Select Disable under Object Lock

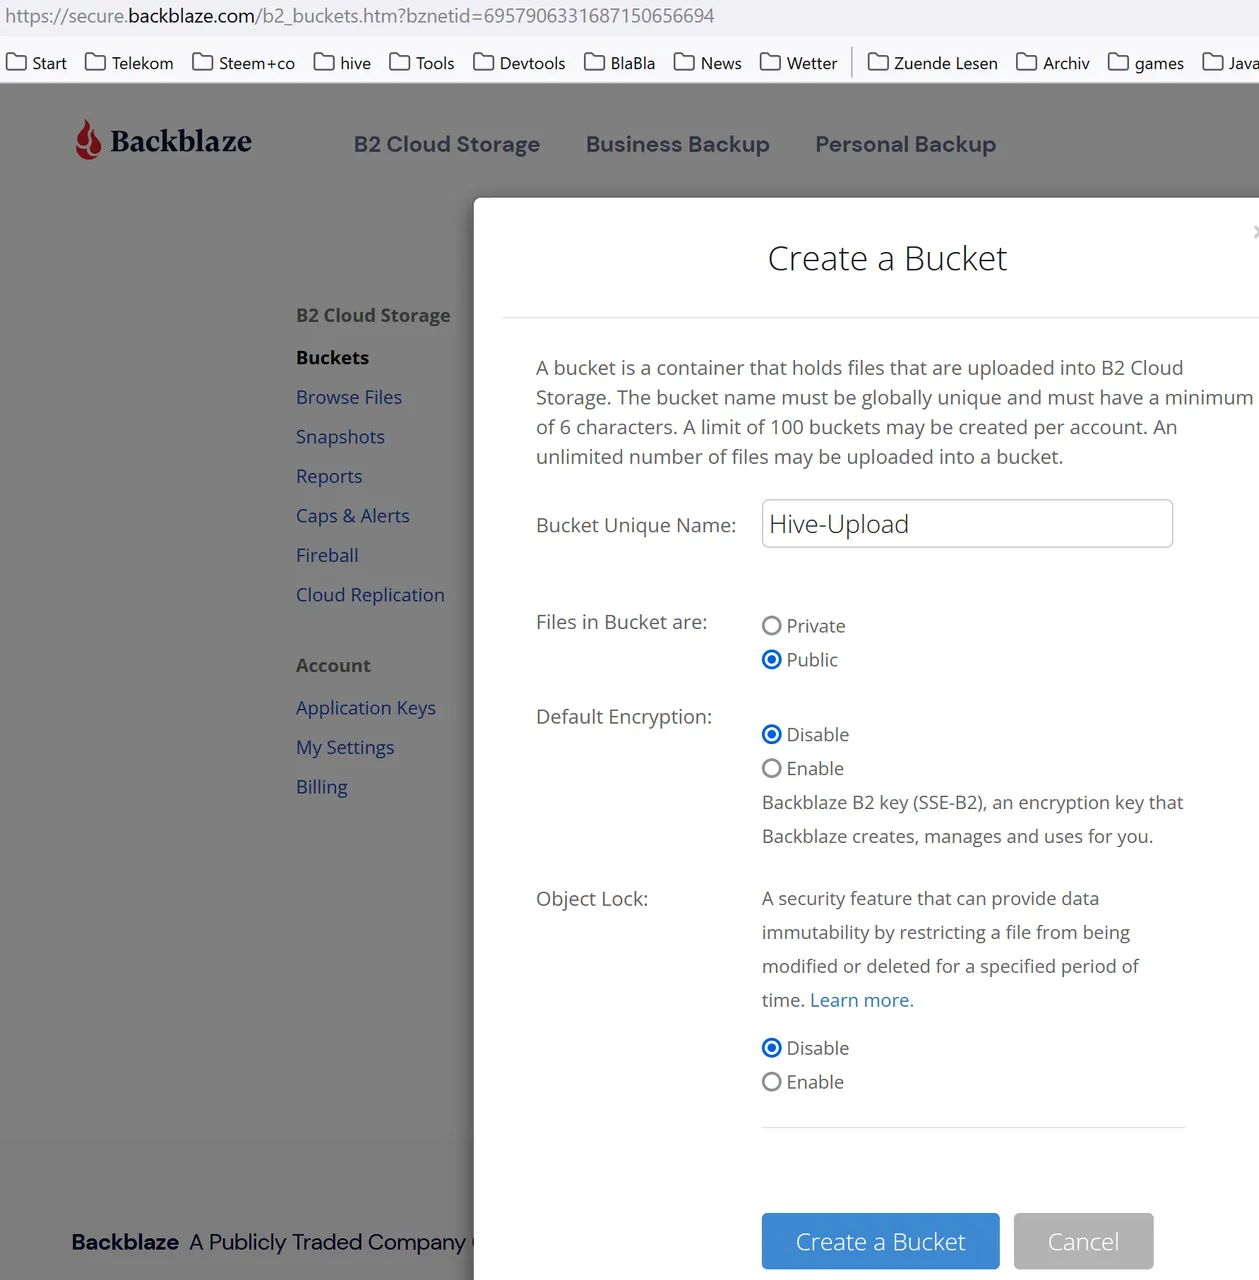coord(772,1048)
